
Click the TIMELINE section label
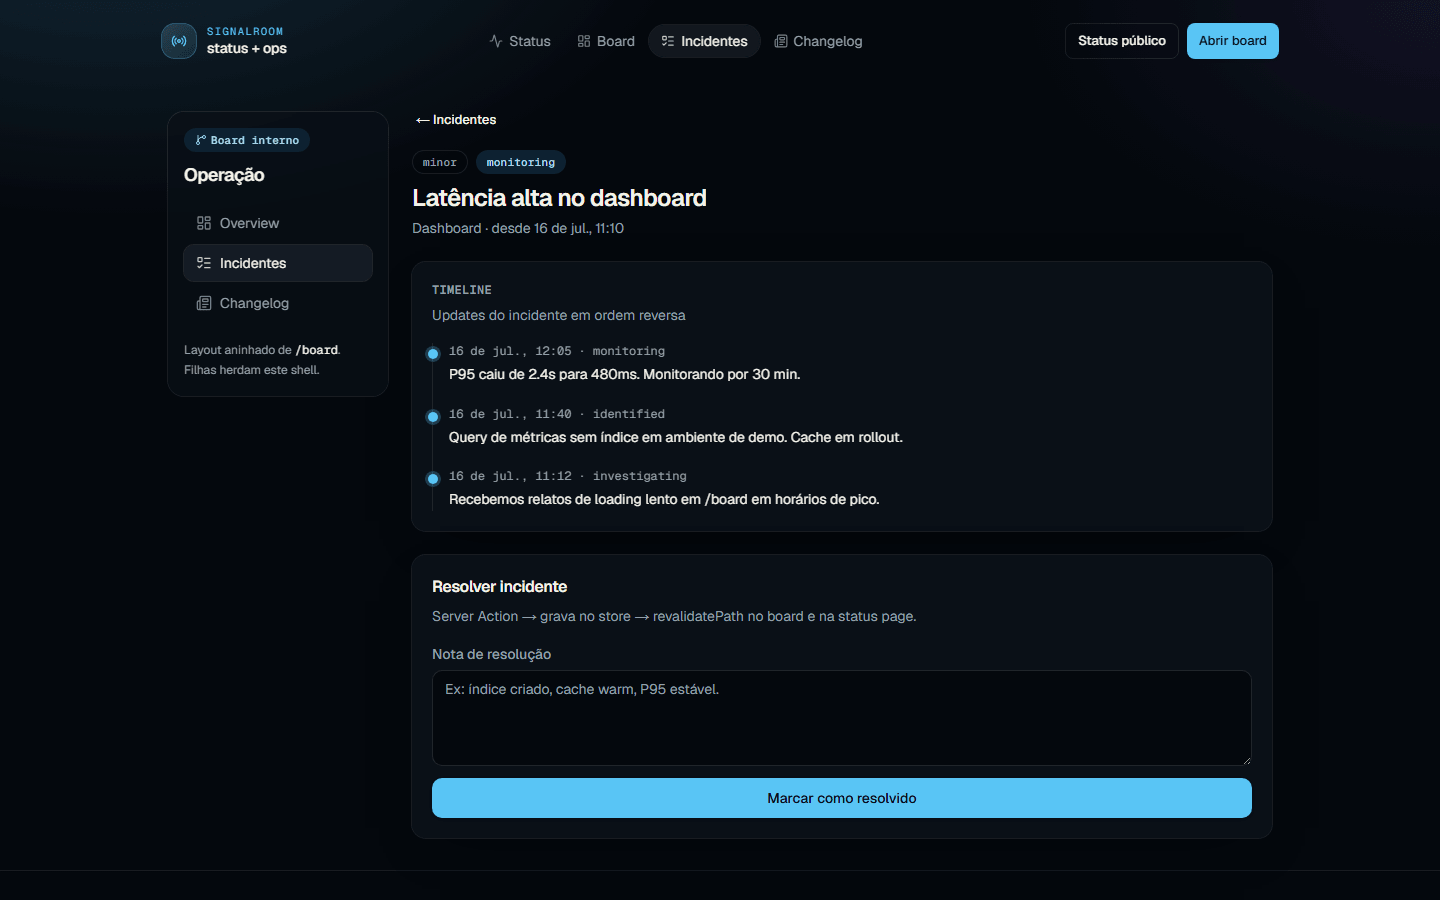point(462,290)
